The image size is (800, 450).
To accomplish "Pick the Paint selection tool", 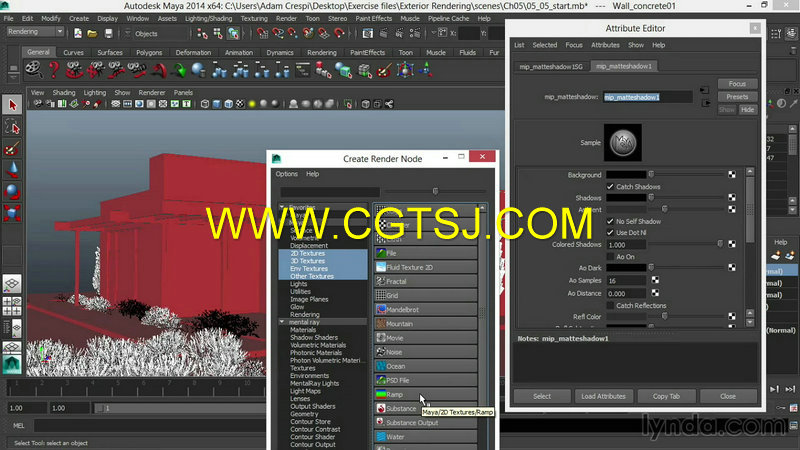I will coord(12,148).
